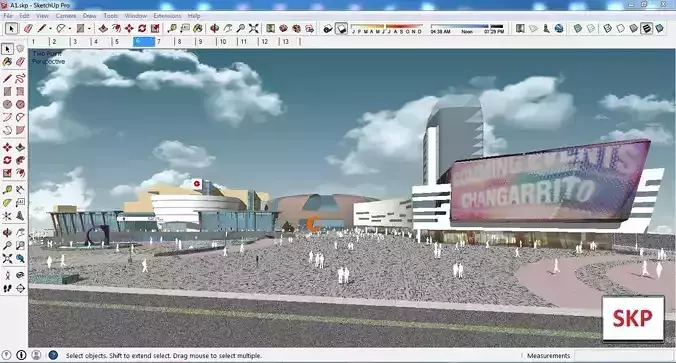Toggle terrain visibility icon

coord(533,28)
